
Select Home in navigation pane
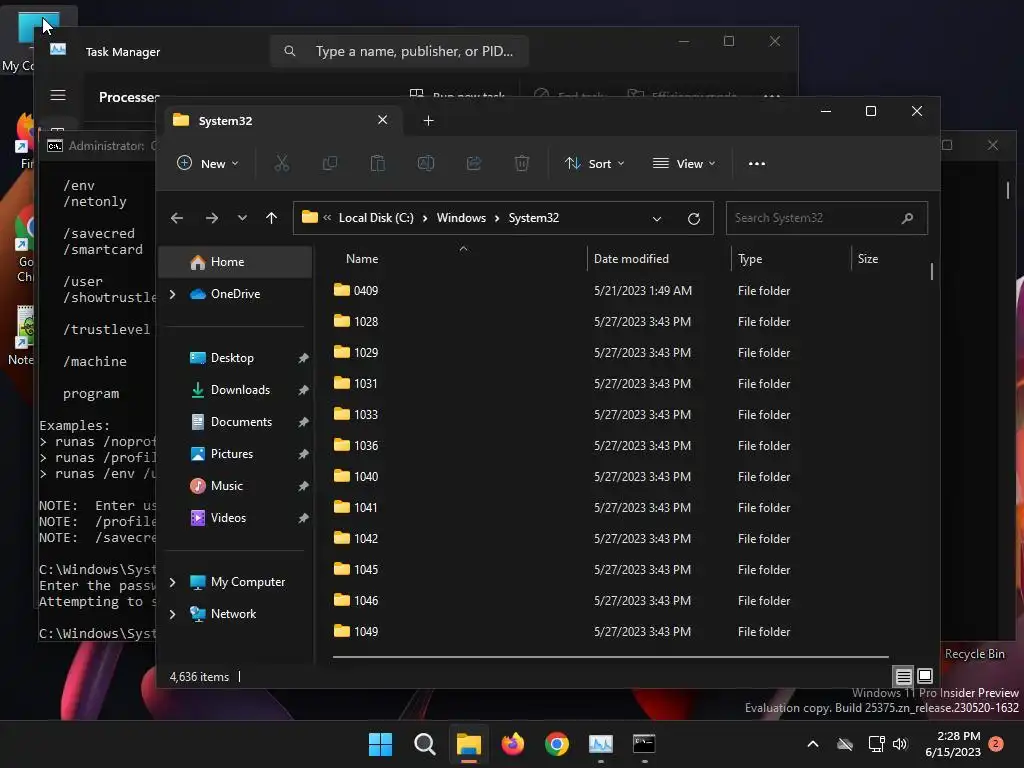pos(236,262)
